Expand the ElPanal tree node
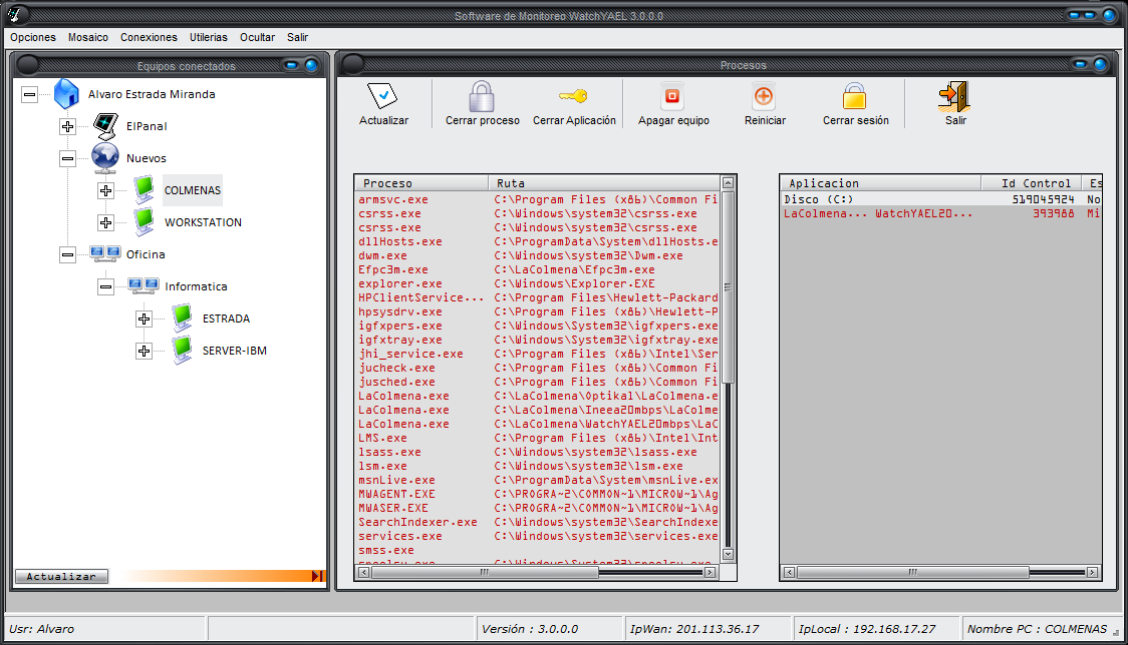 (x=68, y=127)
